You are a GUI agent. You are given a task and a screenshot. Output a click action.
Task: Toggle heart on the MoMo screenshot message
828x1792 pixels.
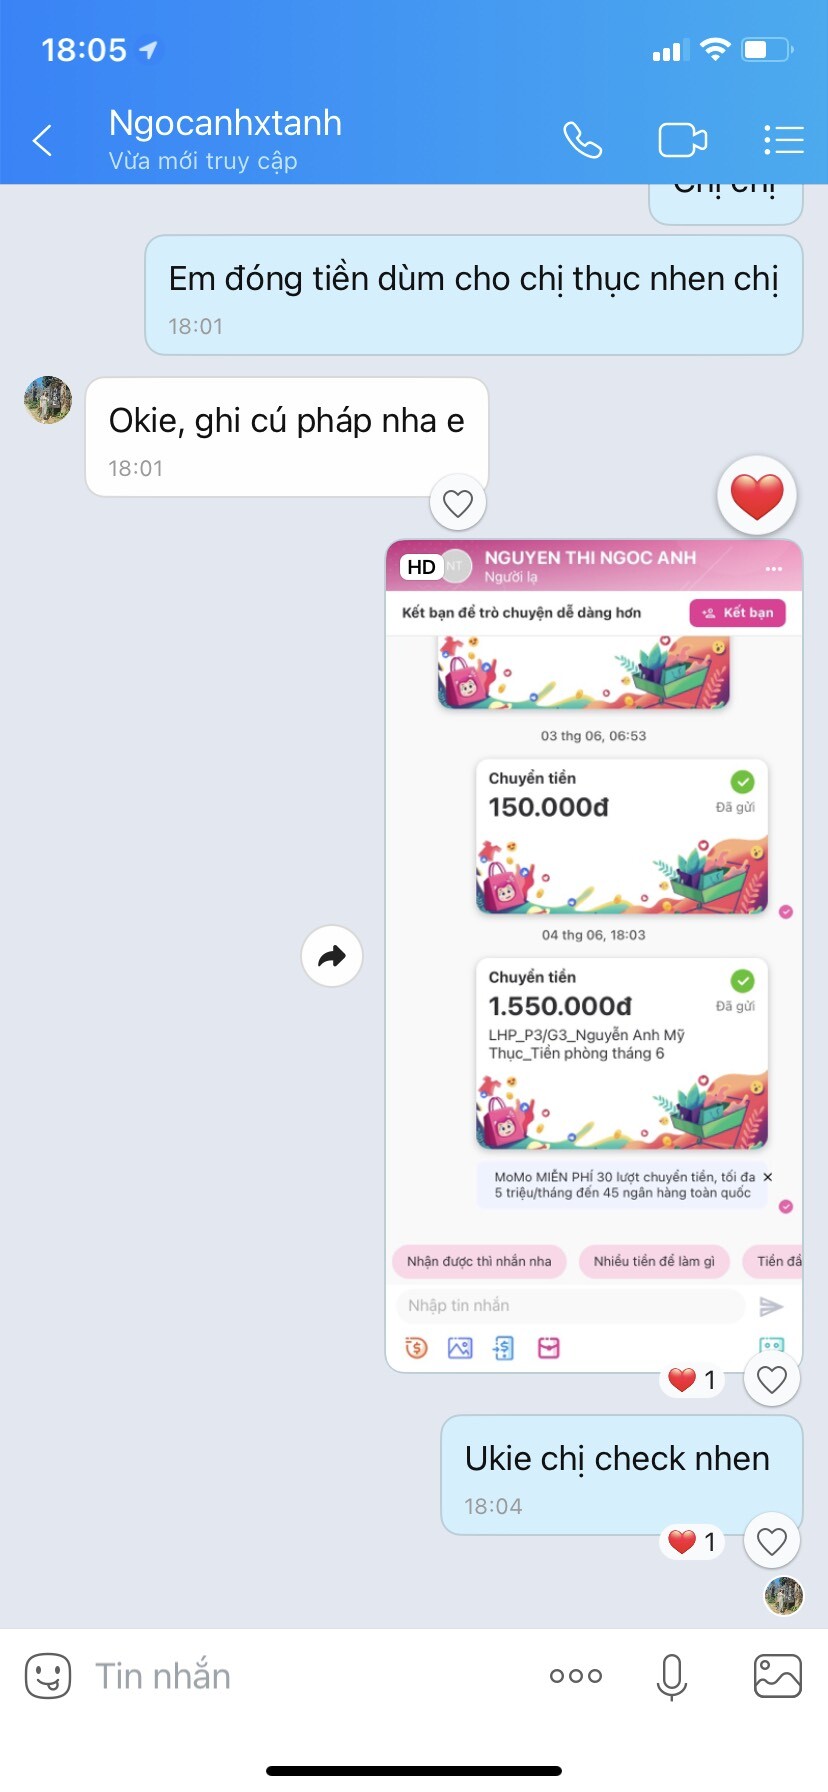tap(772, 1380)
